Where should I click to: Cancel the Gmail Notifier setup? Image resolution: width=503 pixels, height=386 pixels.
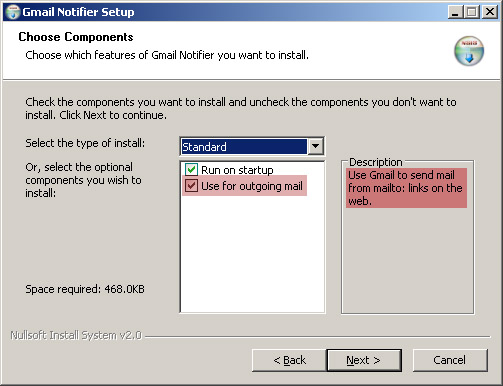[x=450, y=360]
